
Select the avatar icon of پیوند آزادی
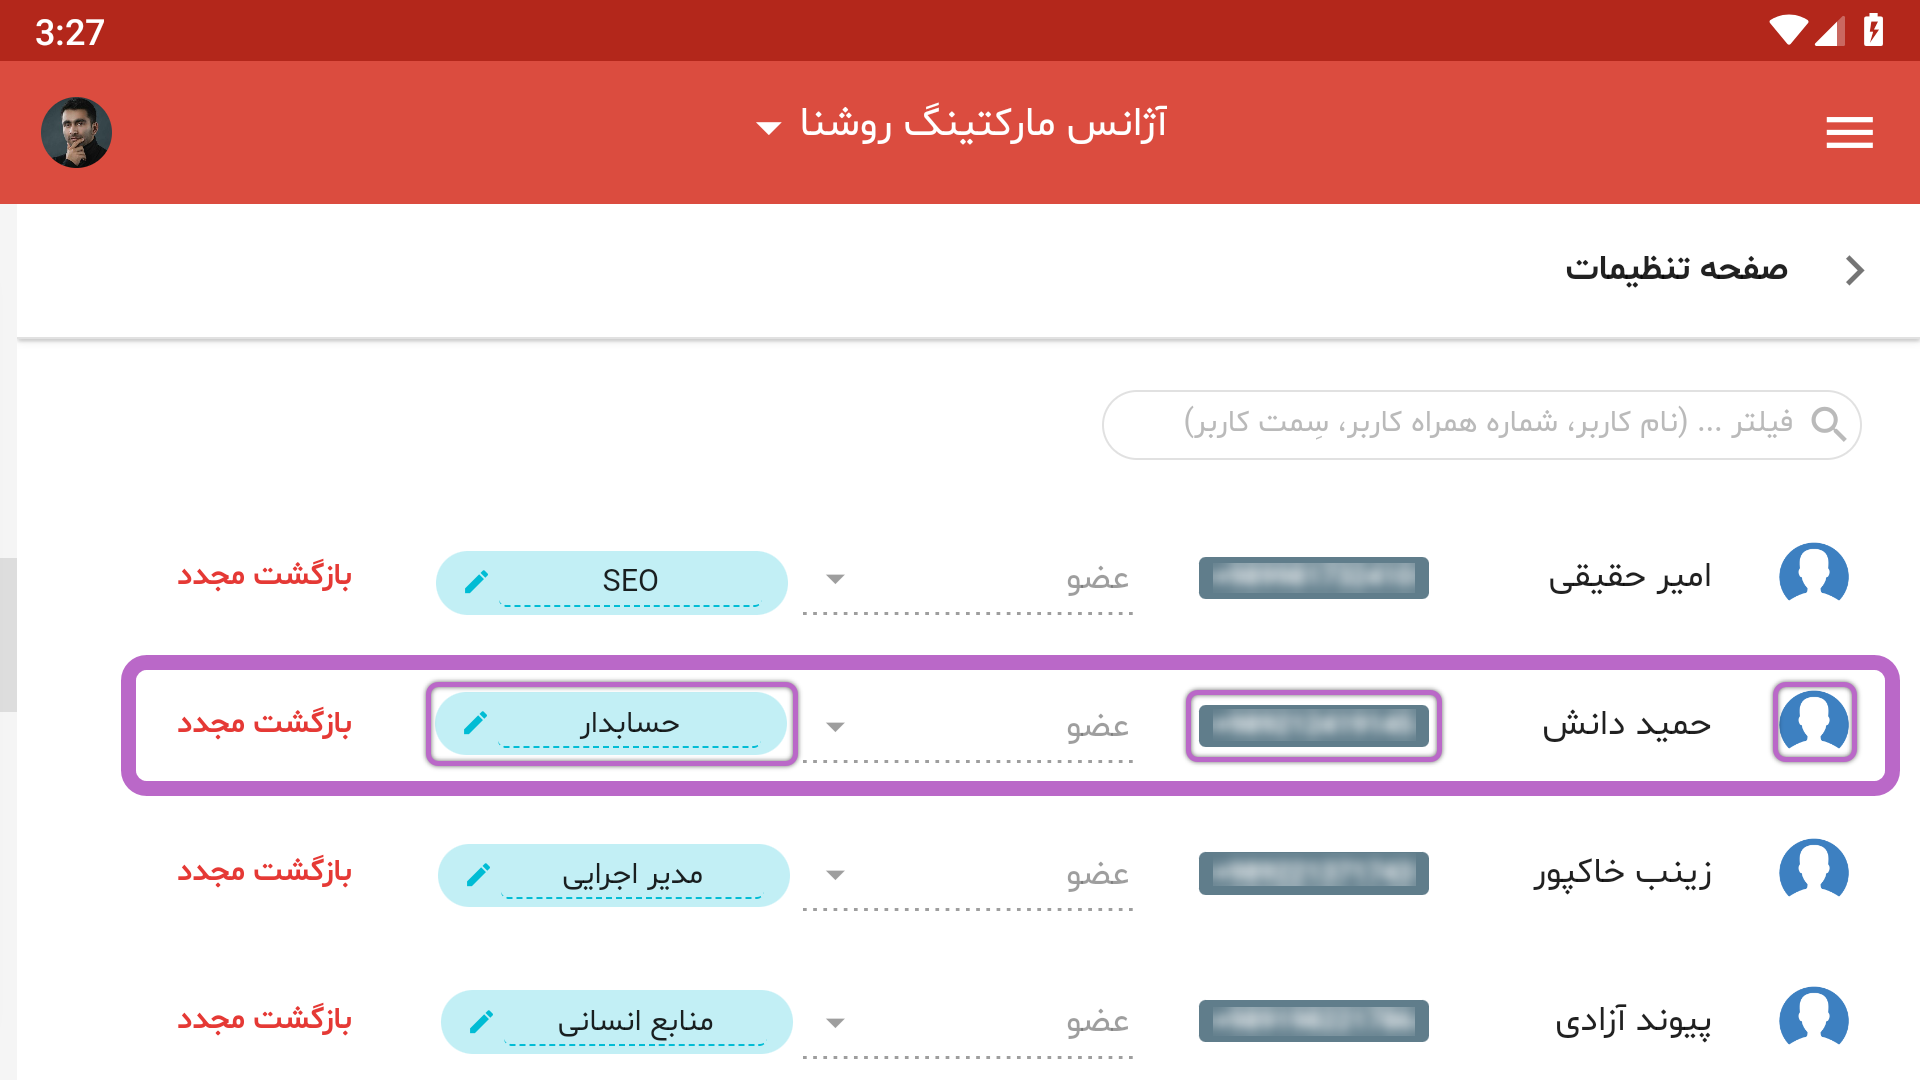(x=1814, y=1020)
